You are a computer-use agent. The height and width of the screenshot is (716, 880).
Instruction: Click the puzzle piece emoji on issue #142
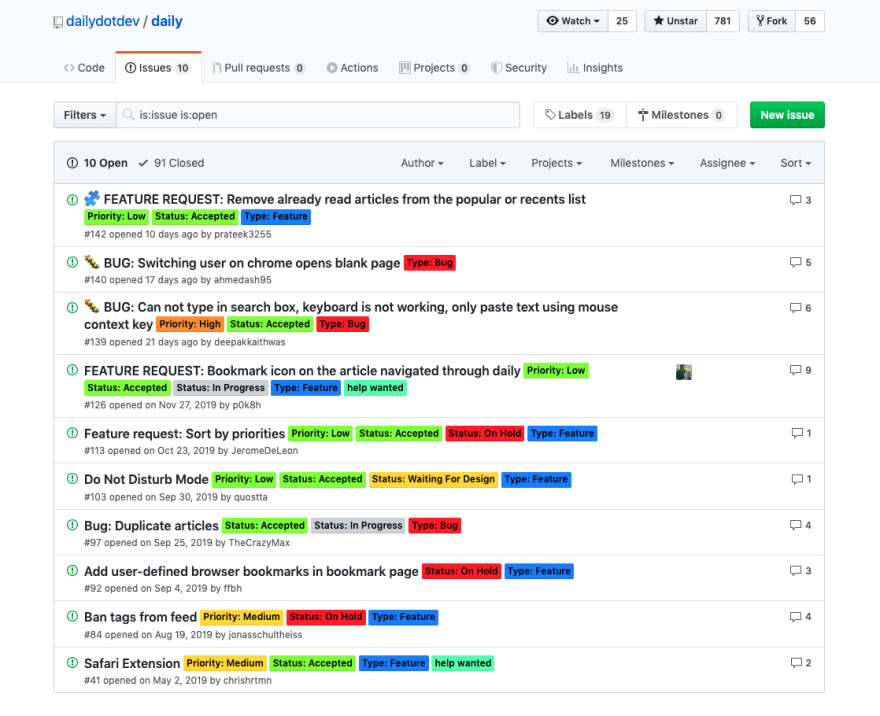92,199
